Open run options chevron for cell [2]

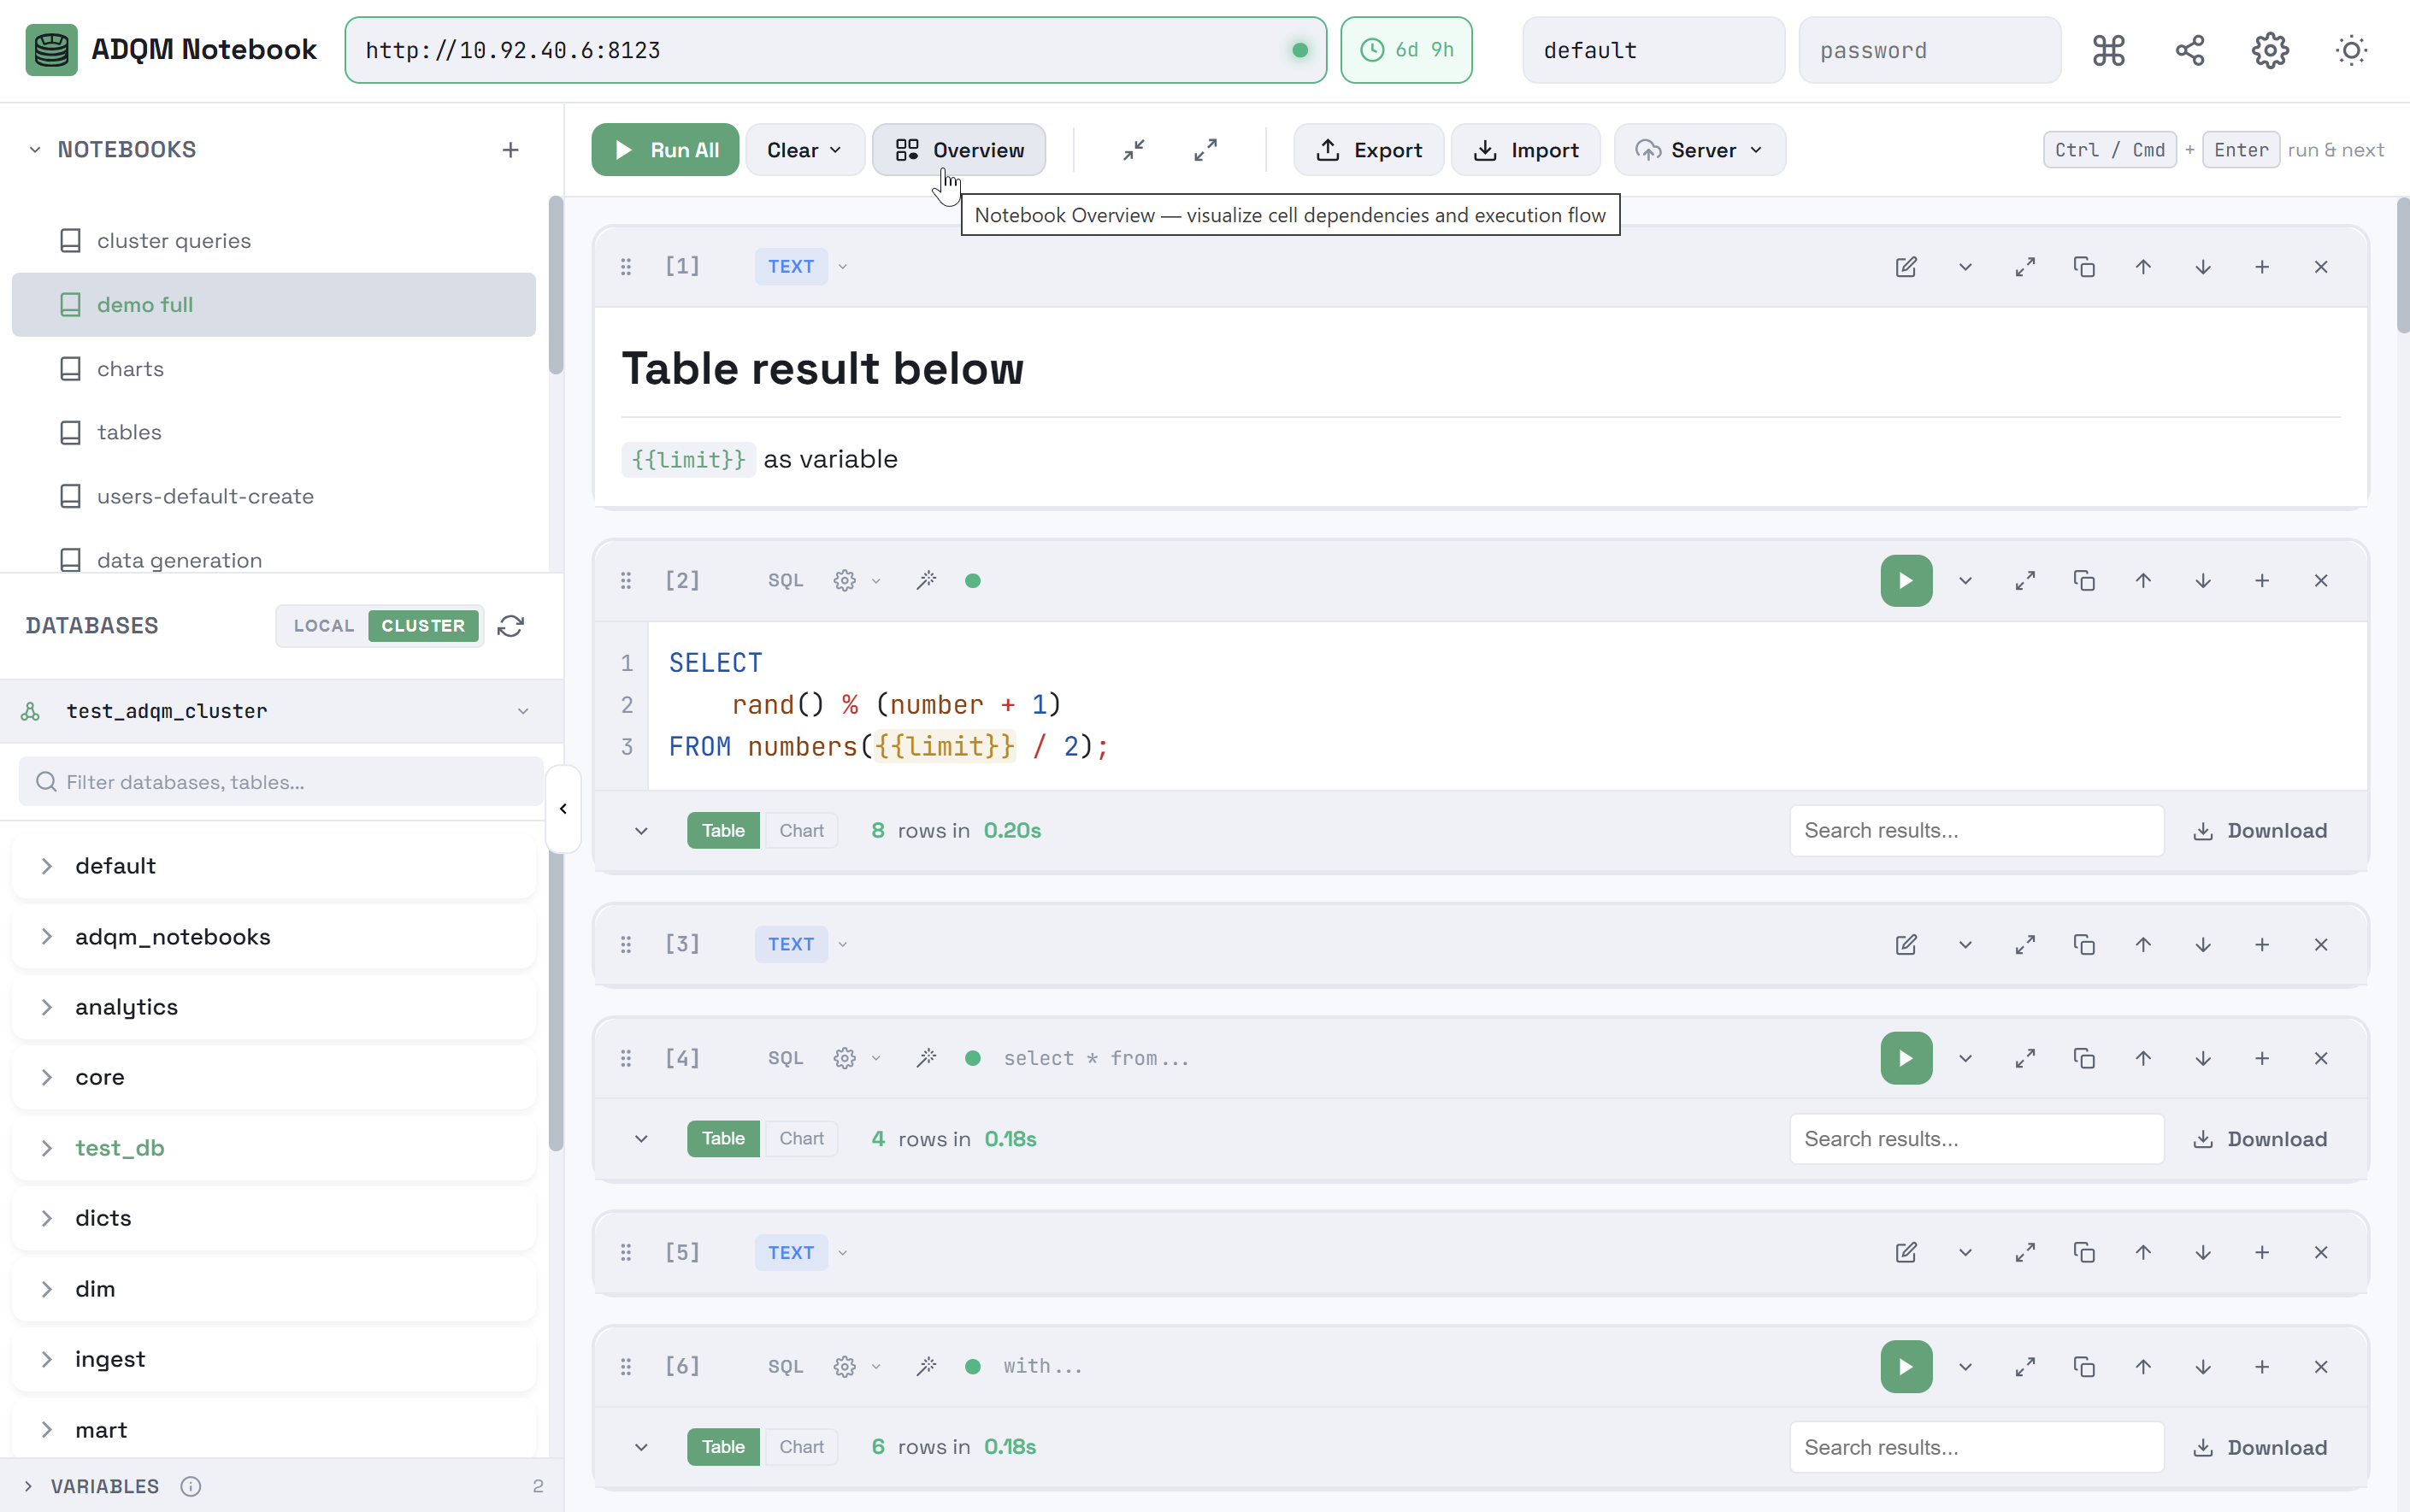(x=1965, y=581)
